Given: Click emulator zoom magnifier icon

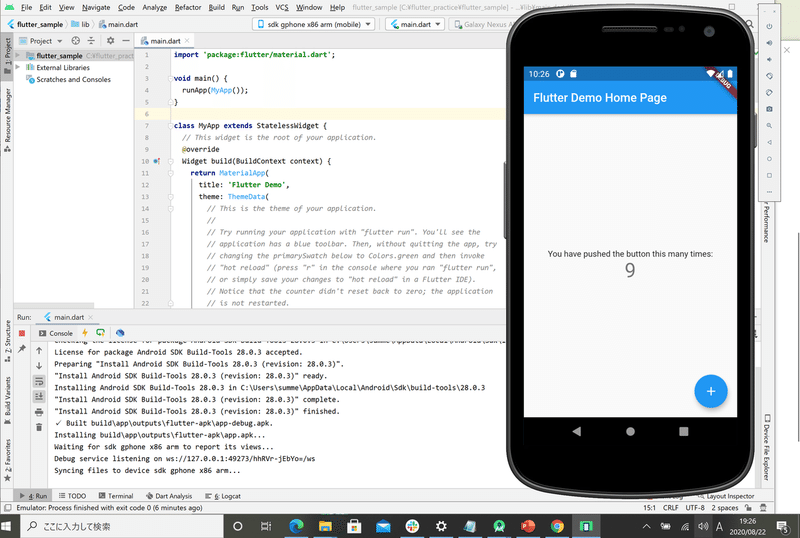Looking at the screenshot, I should (769, 126).
